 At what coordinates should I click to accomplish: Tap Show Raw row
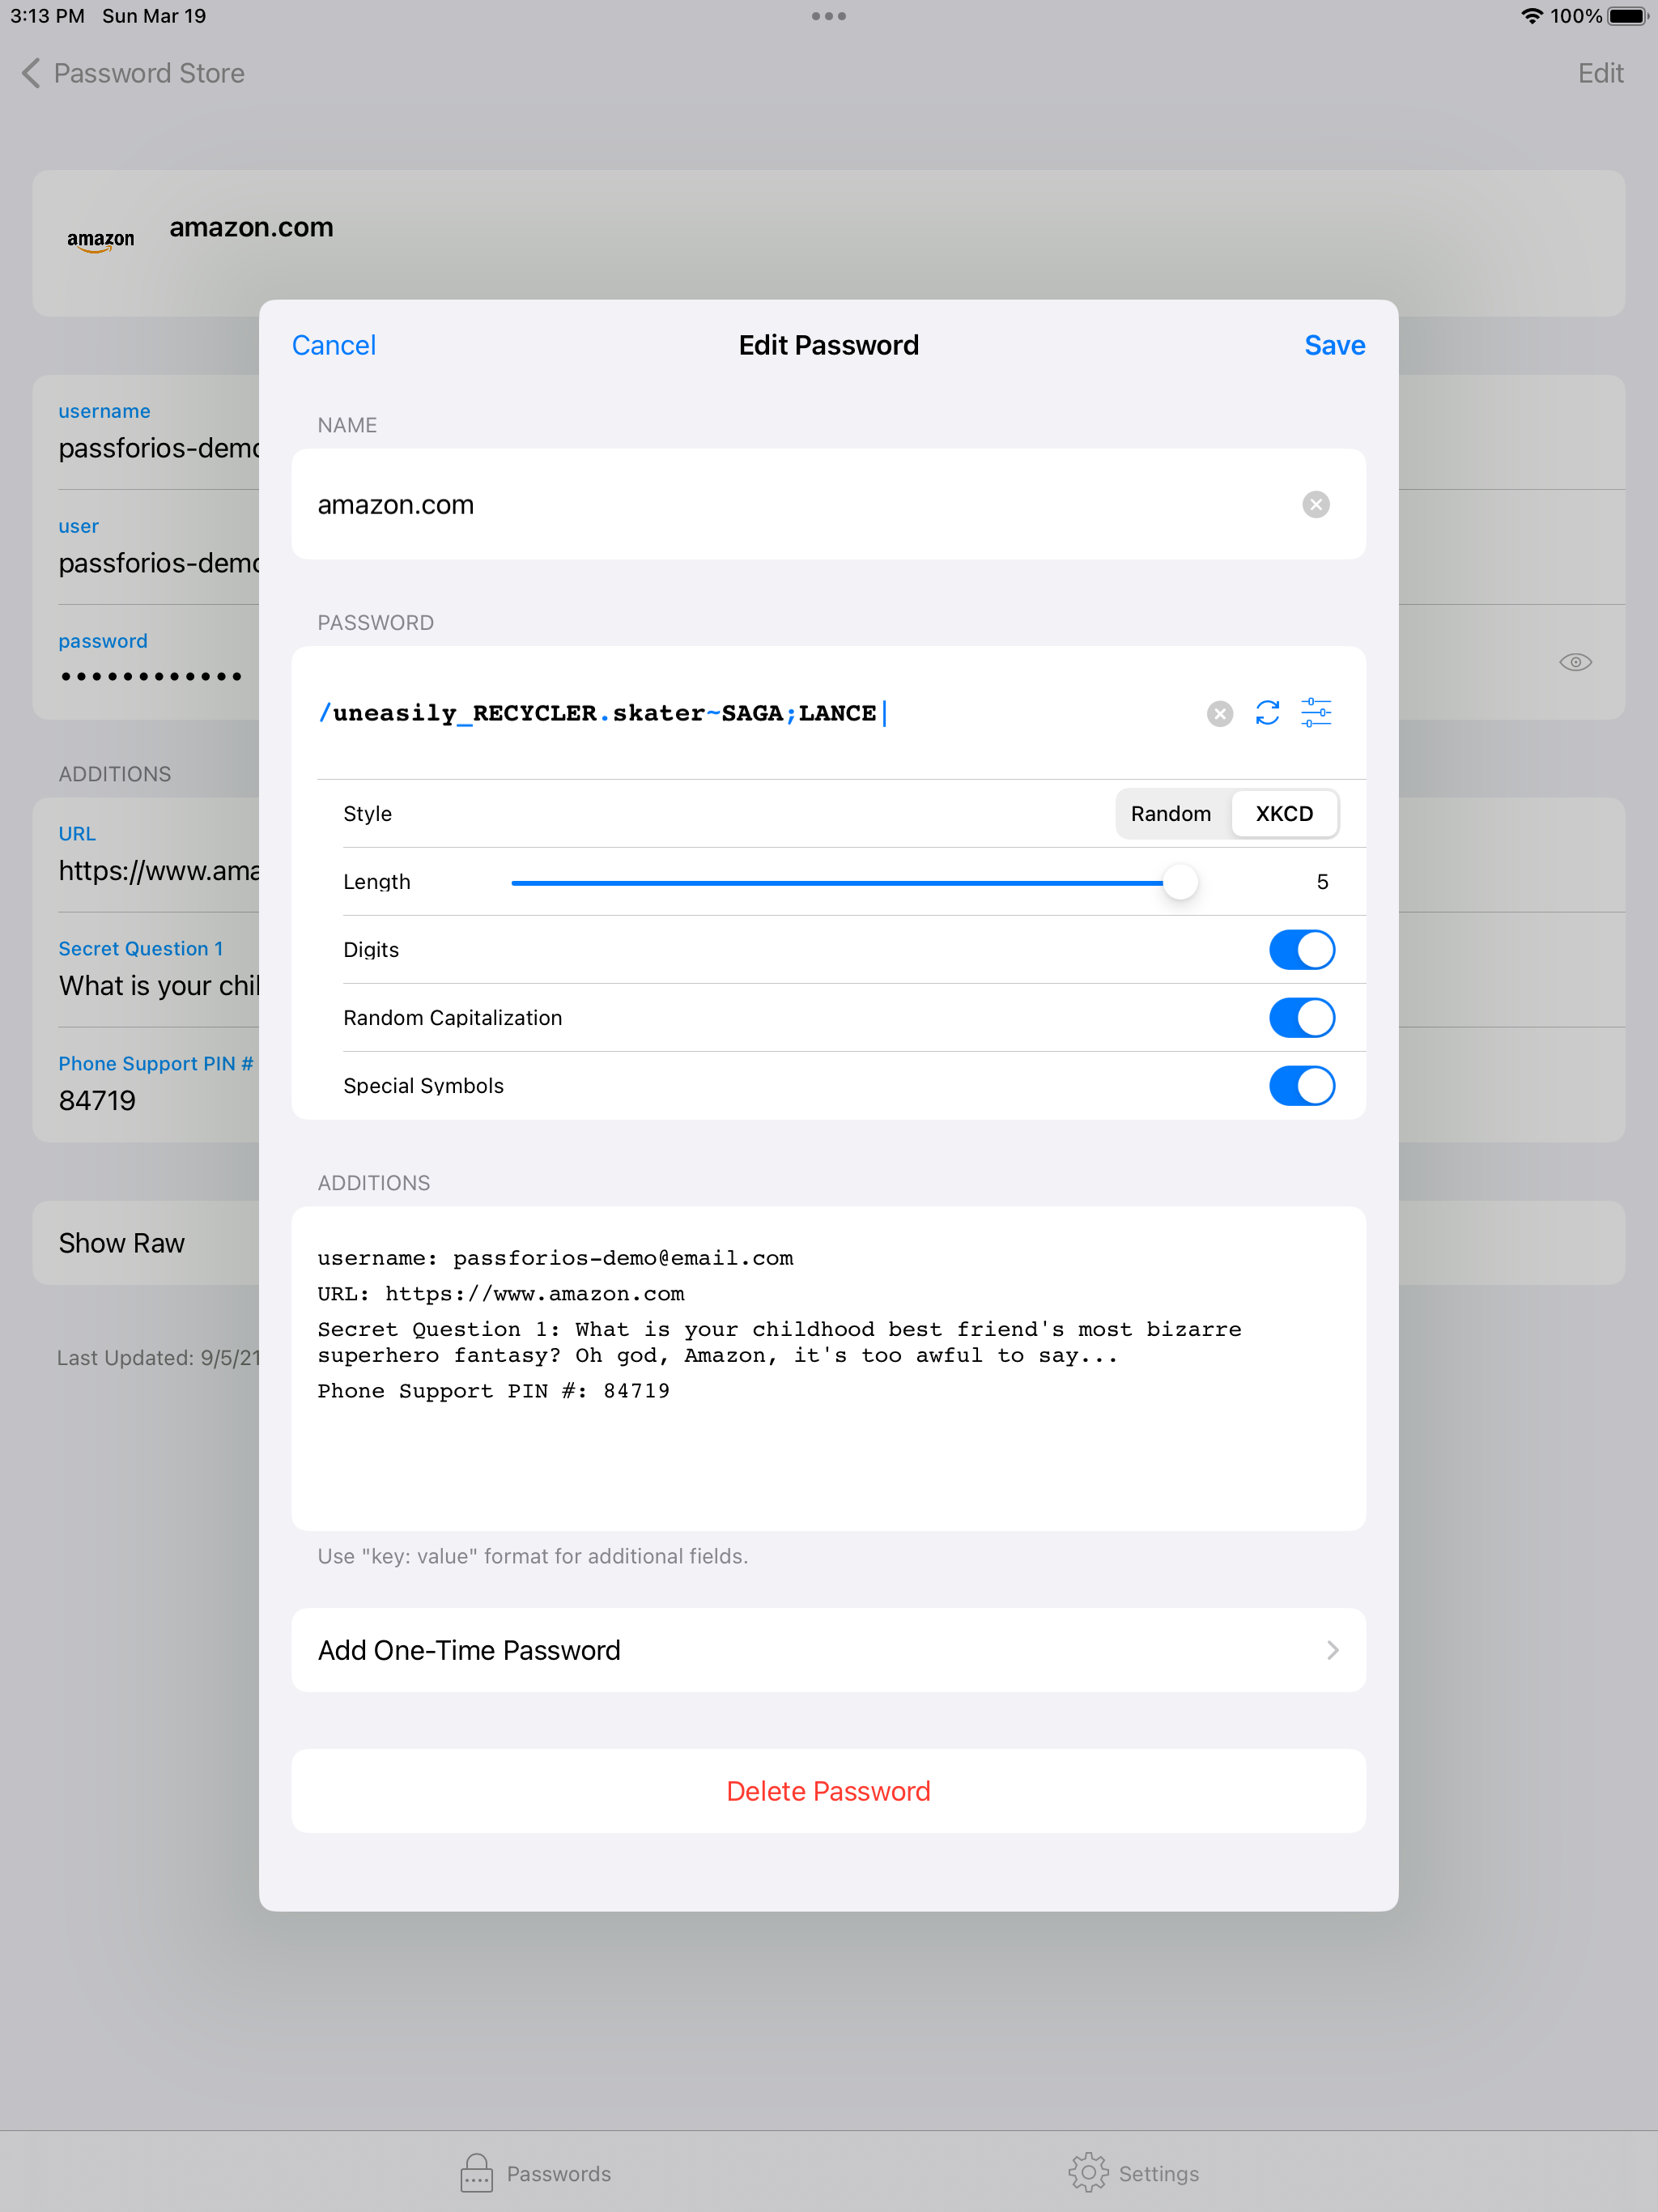[146, 1243]
